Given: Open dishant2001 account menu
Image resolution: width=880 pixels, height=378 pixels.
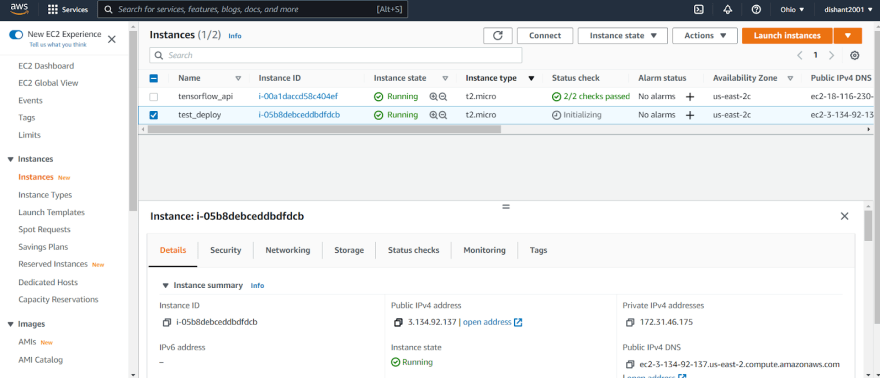Looking at the screenshot, I should 849,10.
